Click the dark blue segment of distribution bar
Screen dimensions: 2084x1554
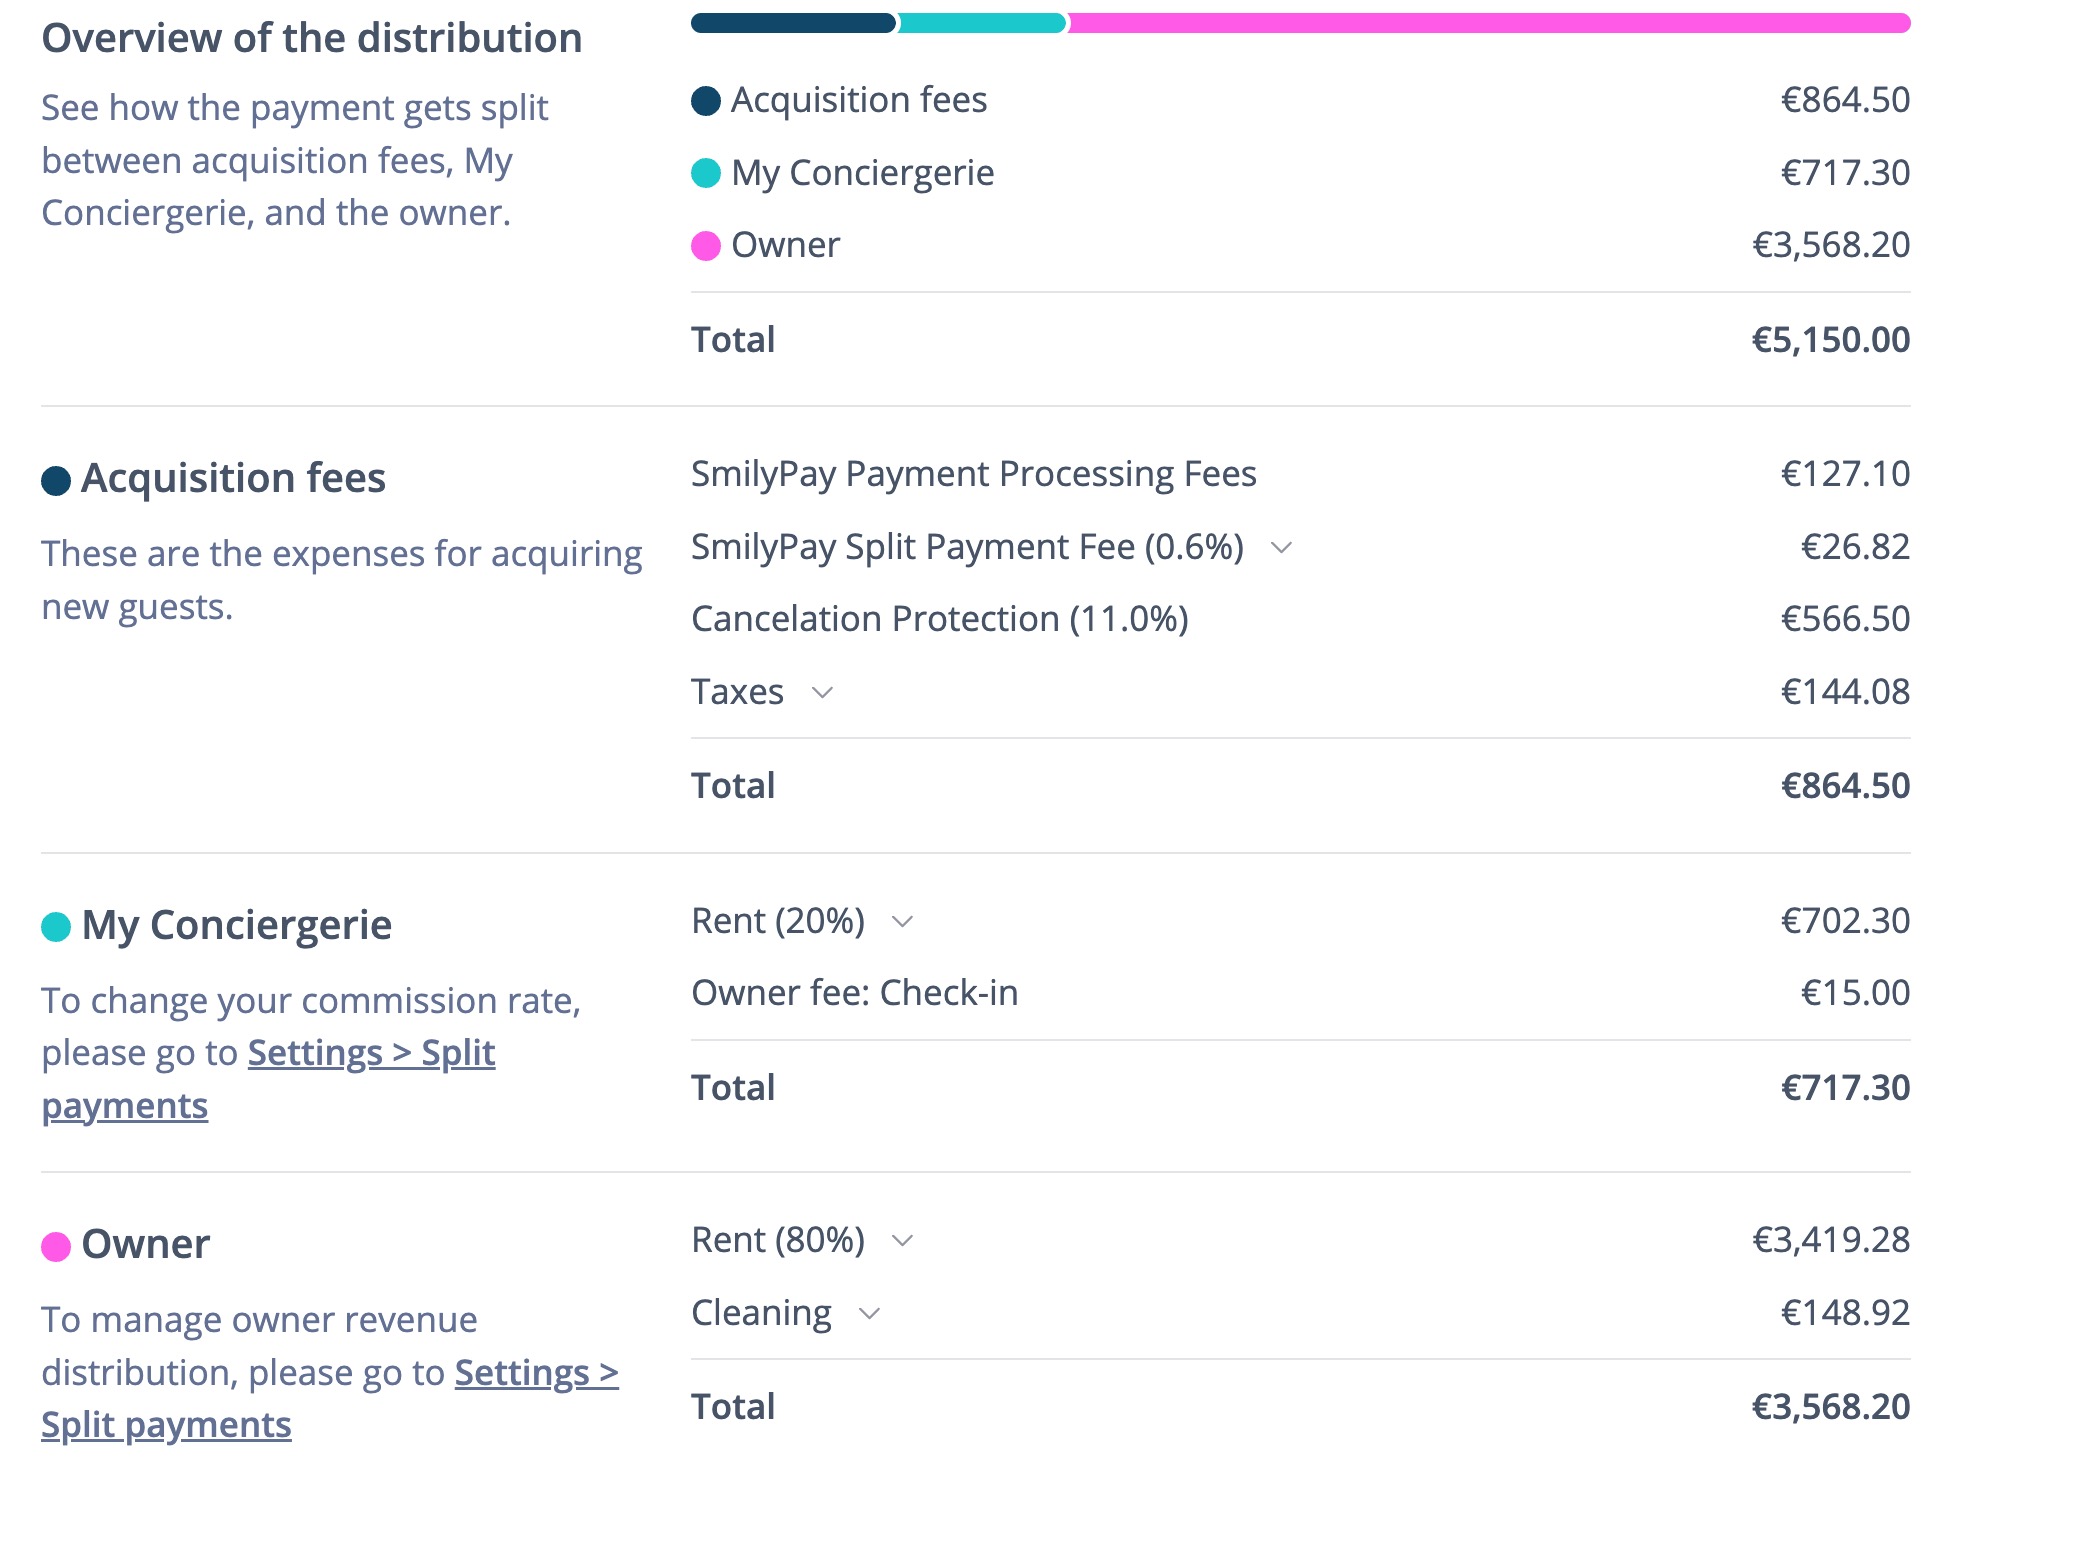click(x=793, y=23)
